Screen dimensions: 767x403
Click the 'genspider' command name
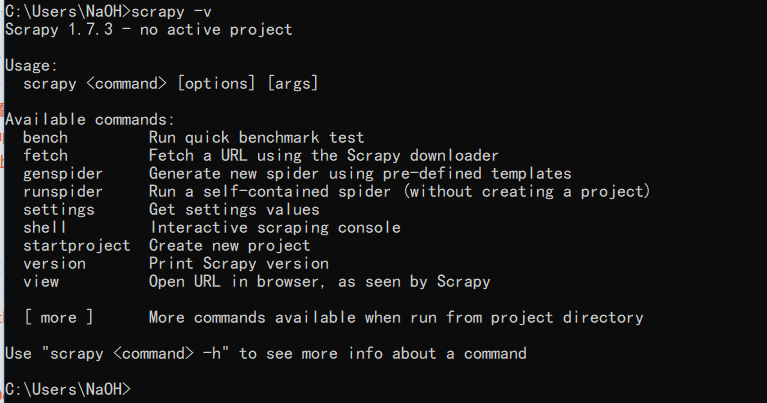click(x=63, y=174)
